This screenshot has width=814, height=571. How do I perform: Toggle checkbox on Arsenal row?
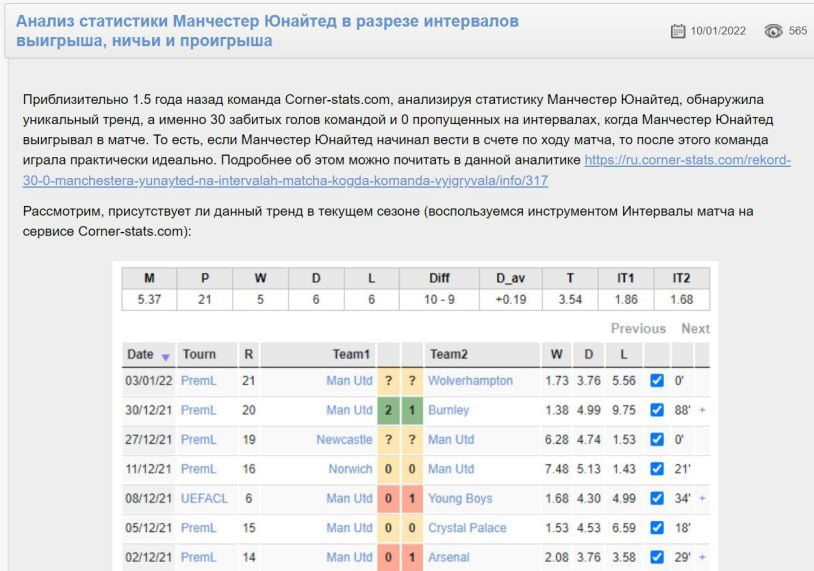point(657,557)
